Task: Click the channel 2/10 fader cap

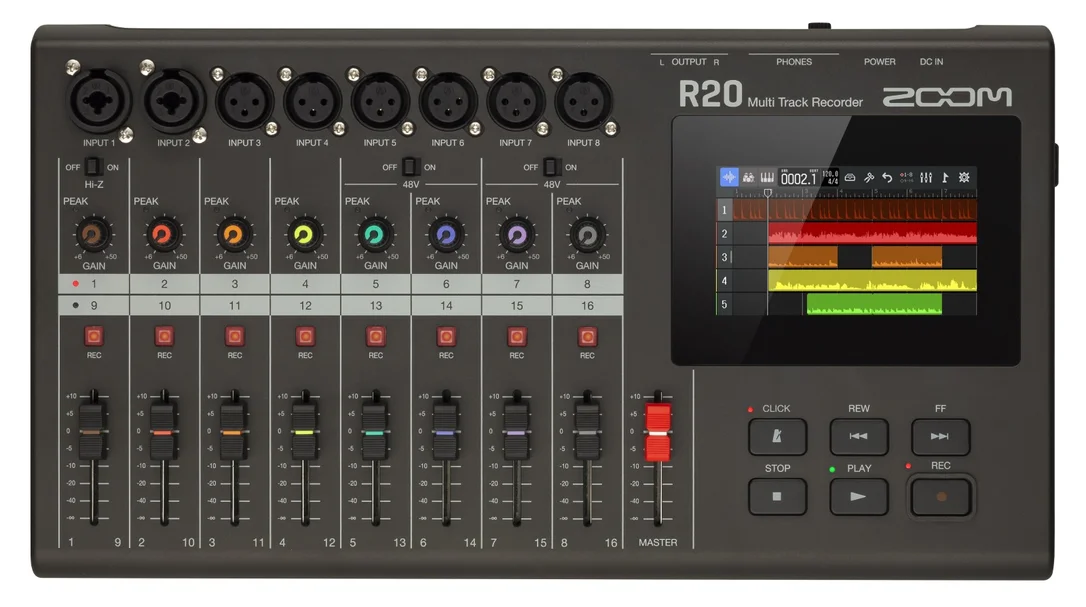Action: (162, 432)
